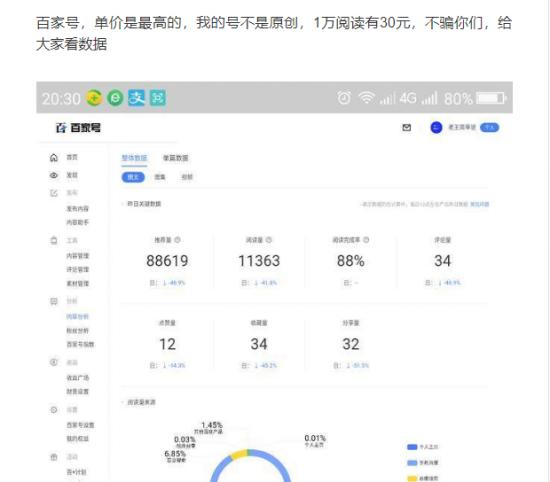Collapse the publish section with pencil icon
550x482 pixels.
pyautogui.click(x=54, y=193)
